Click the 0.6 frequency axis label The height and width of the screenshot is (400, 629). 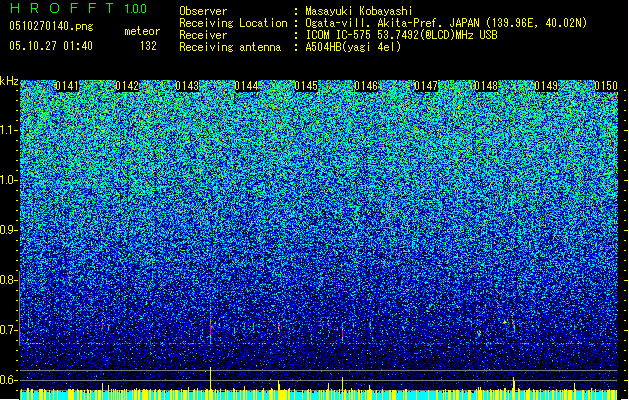(x=9, y=380)
